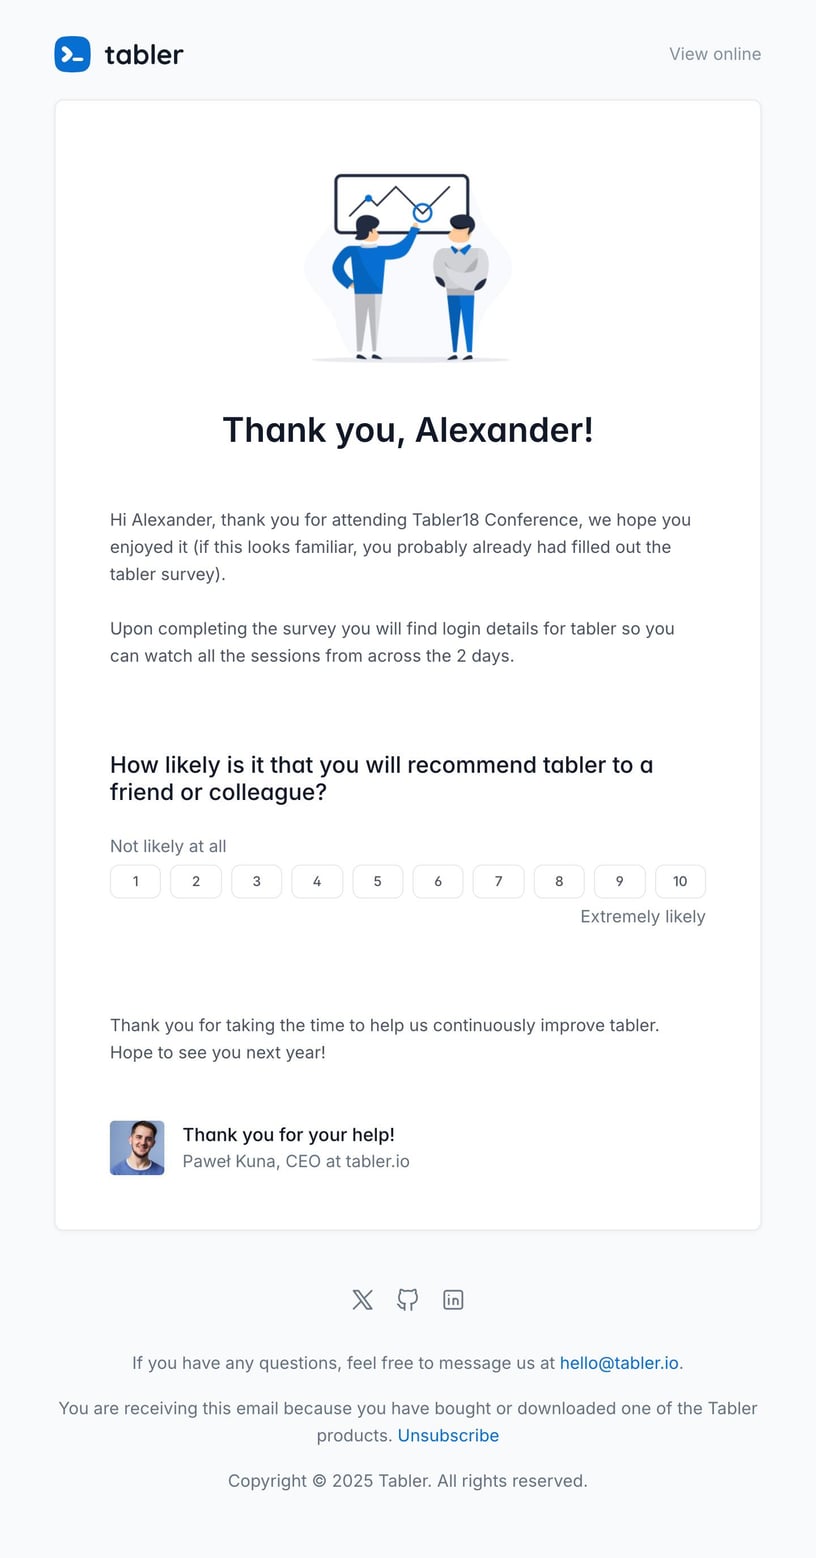Image resolution: width=816 pixels, height=1558 pixels.
Task: Open the LinkedIn social icon
Action: point(453,1299)
